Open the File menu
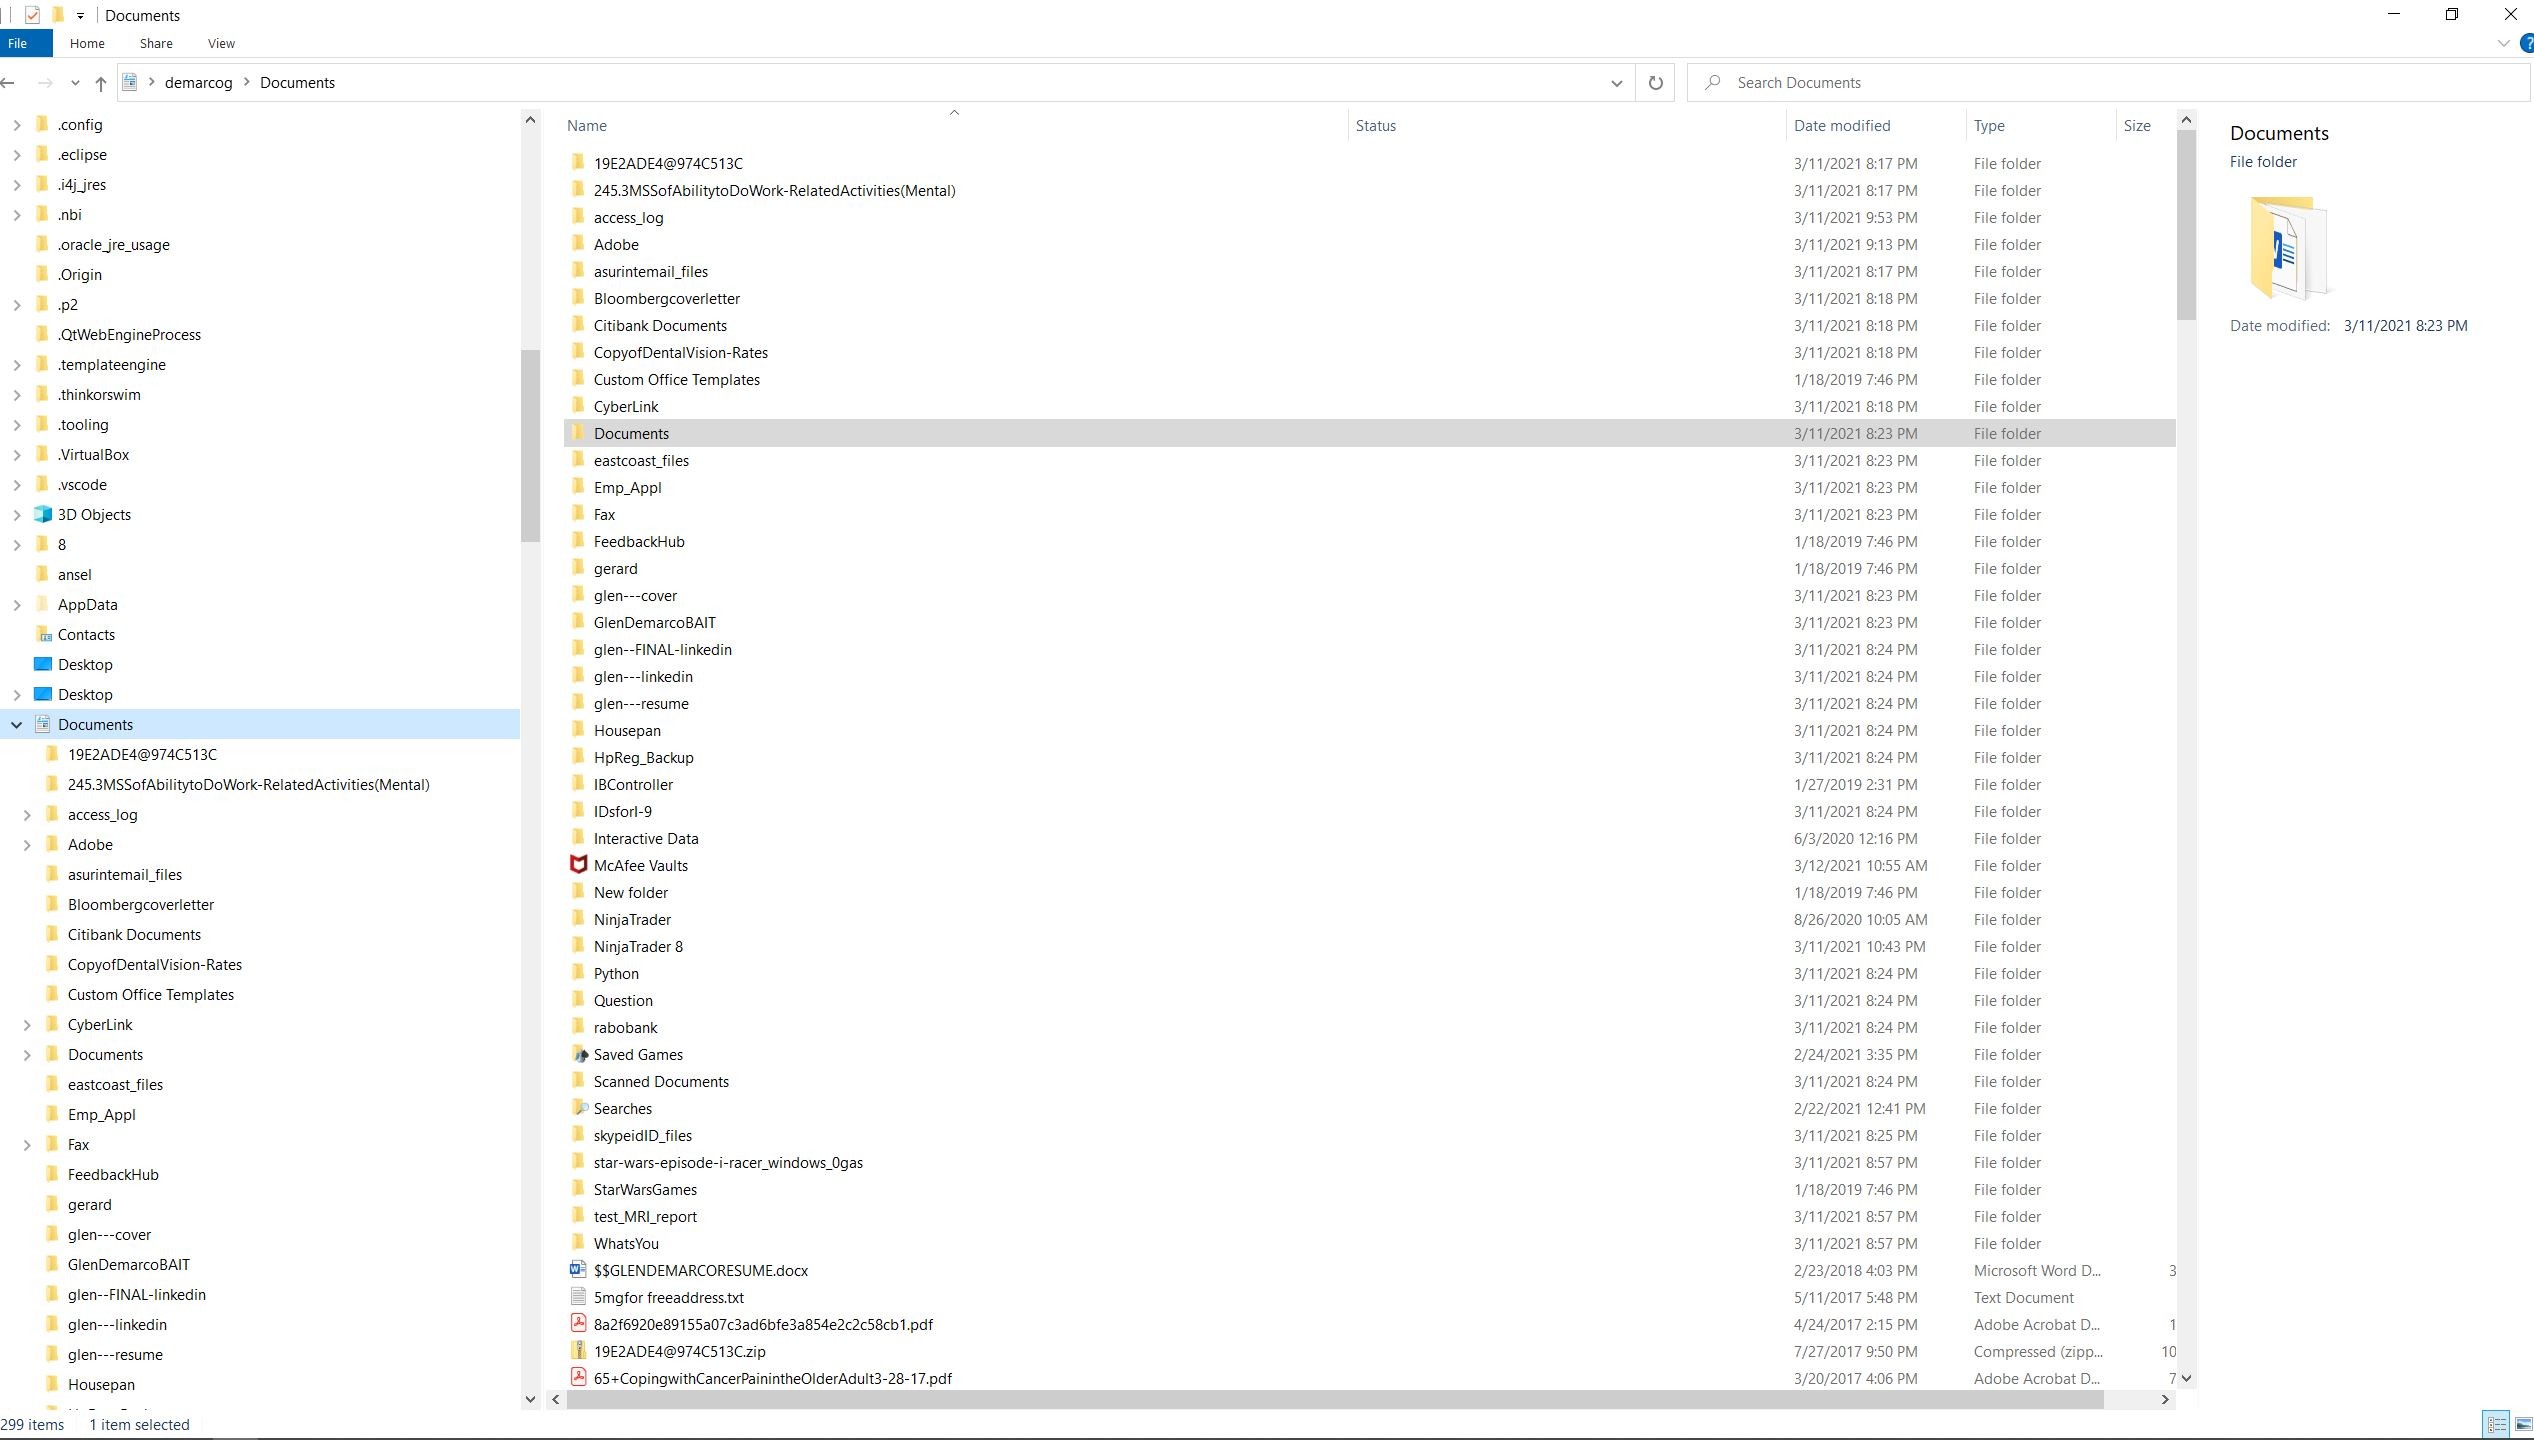This screenshot has width=2534, height=1440. pyautogui.click(x=18, y=44)
